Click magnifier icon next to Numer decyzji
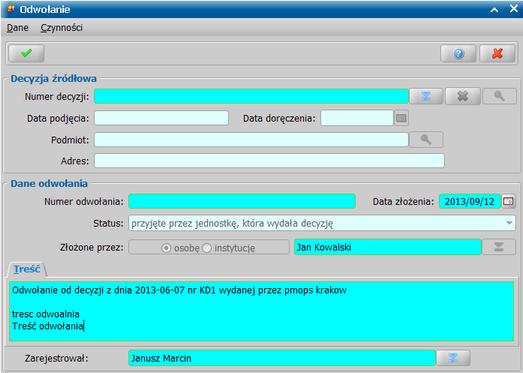 coord(499,96)
